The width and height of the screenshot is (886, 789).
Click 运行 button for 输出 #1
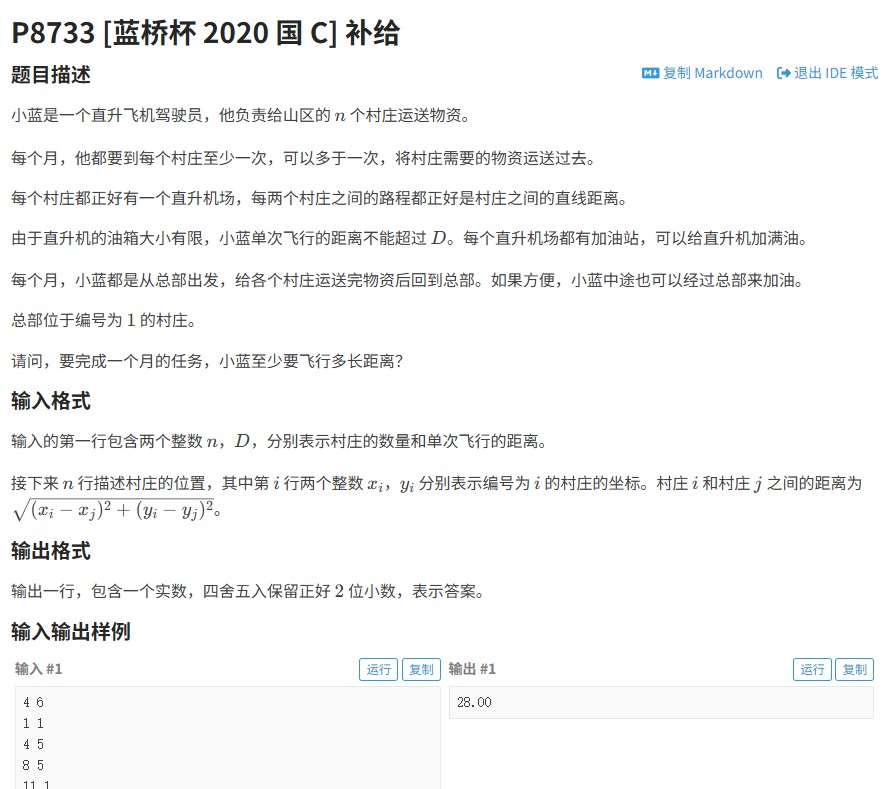click(812, 670)
